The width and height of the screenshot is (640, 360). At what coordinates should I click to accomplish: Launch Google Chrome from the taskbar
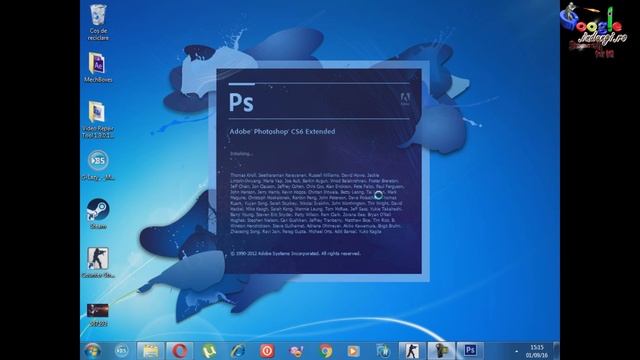pos(325,351)
